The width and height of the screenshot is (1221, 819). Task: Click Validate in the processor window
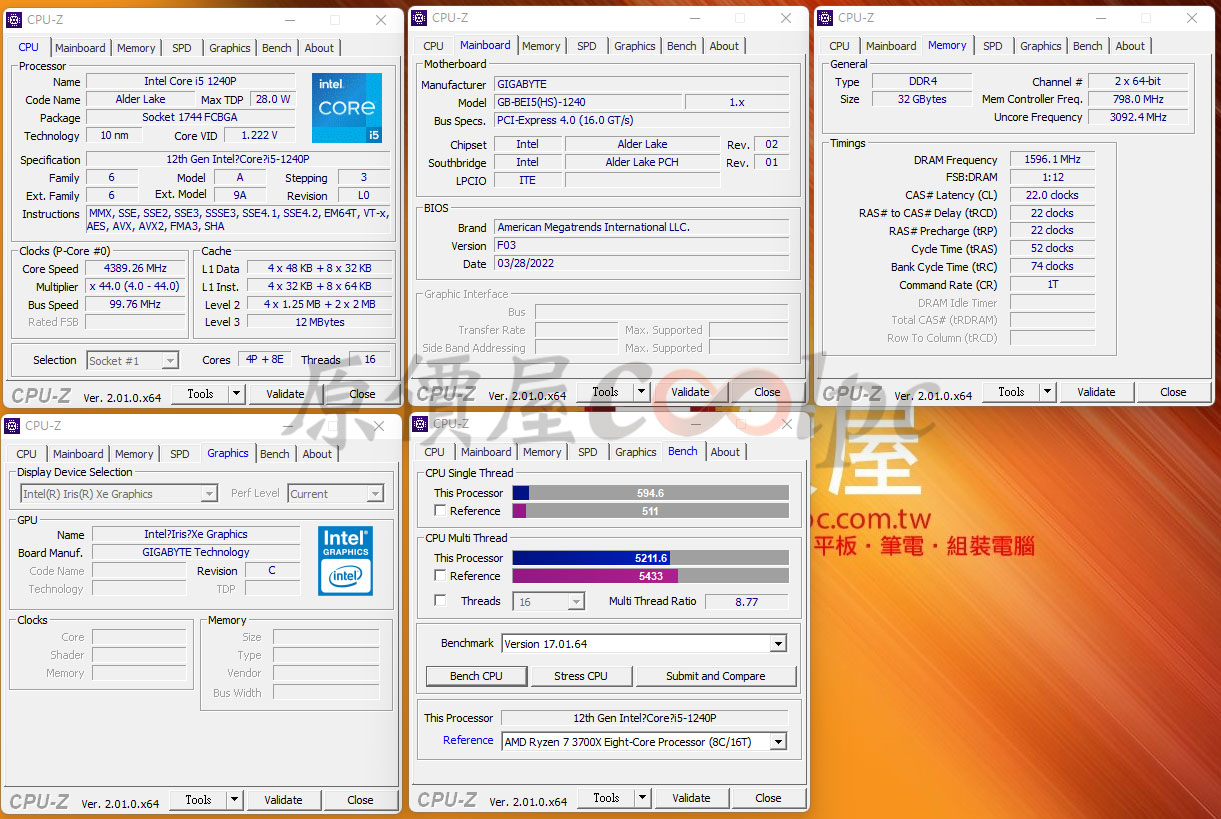[x=285, y=394]
